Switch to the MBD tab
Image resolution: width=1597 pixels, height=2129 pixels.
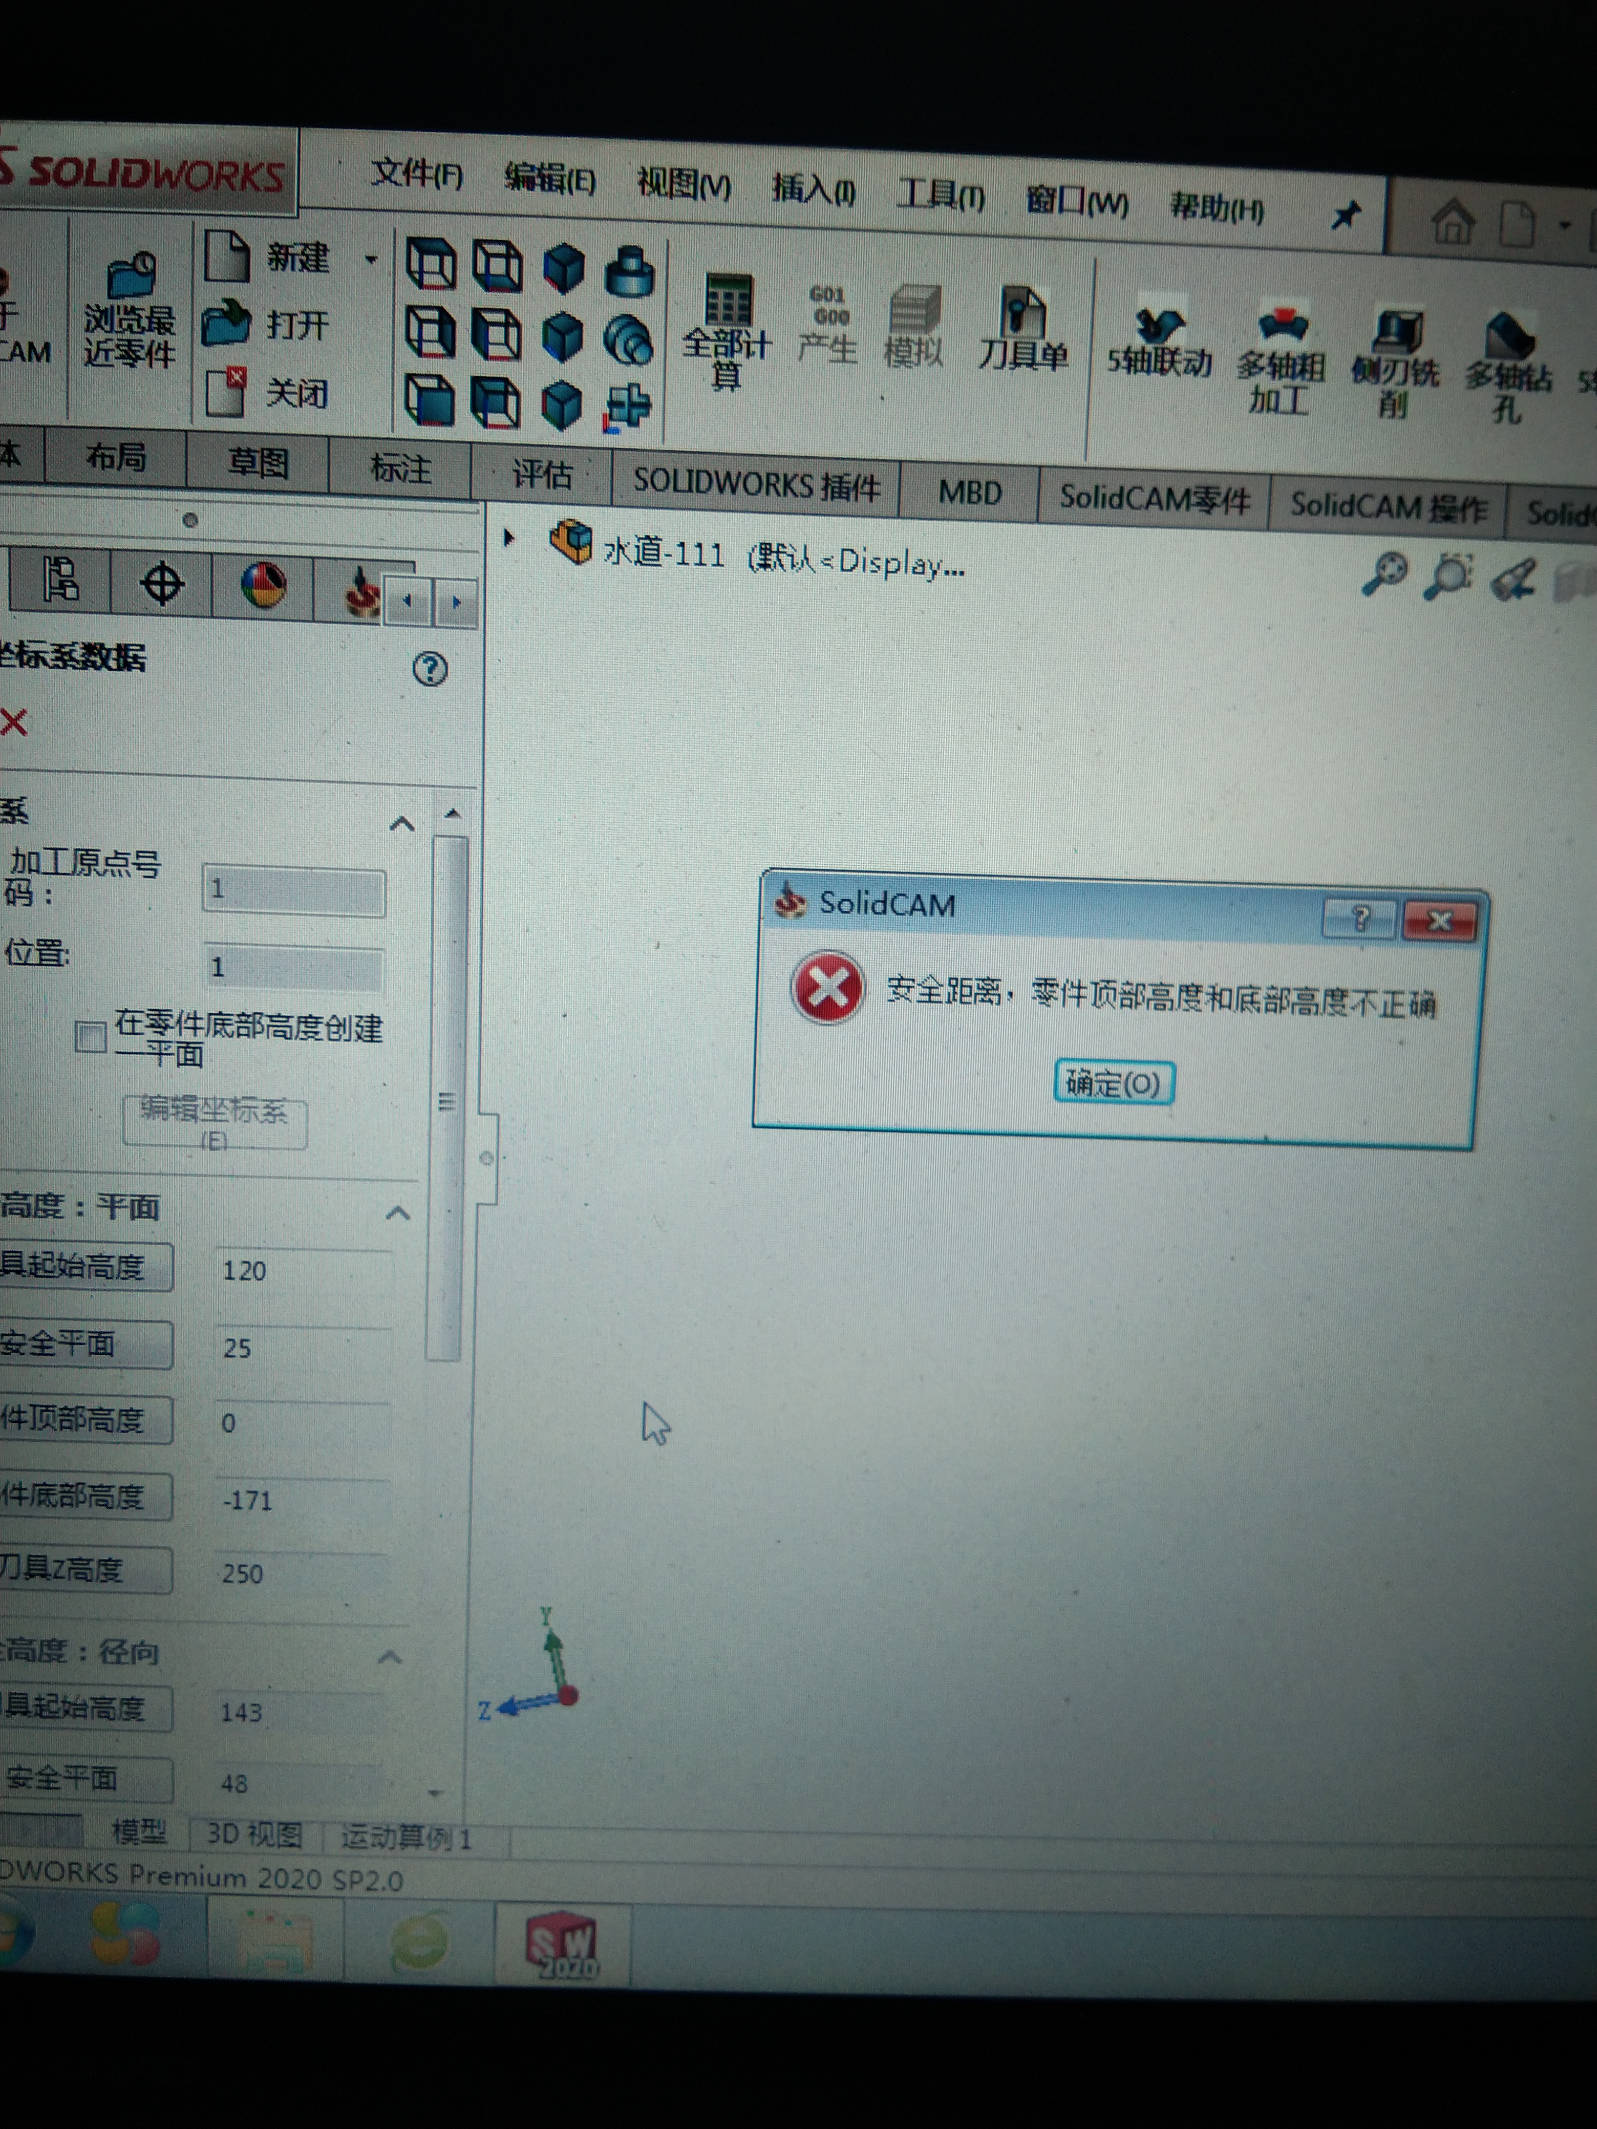969,492
